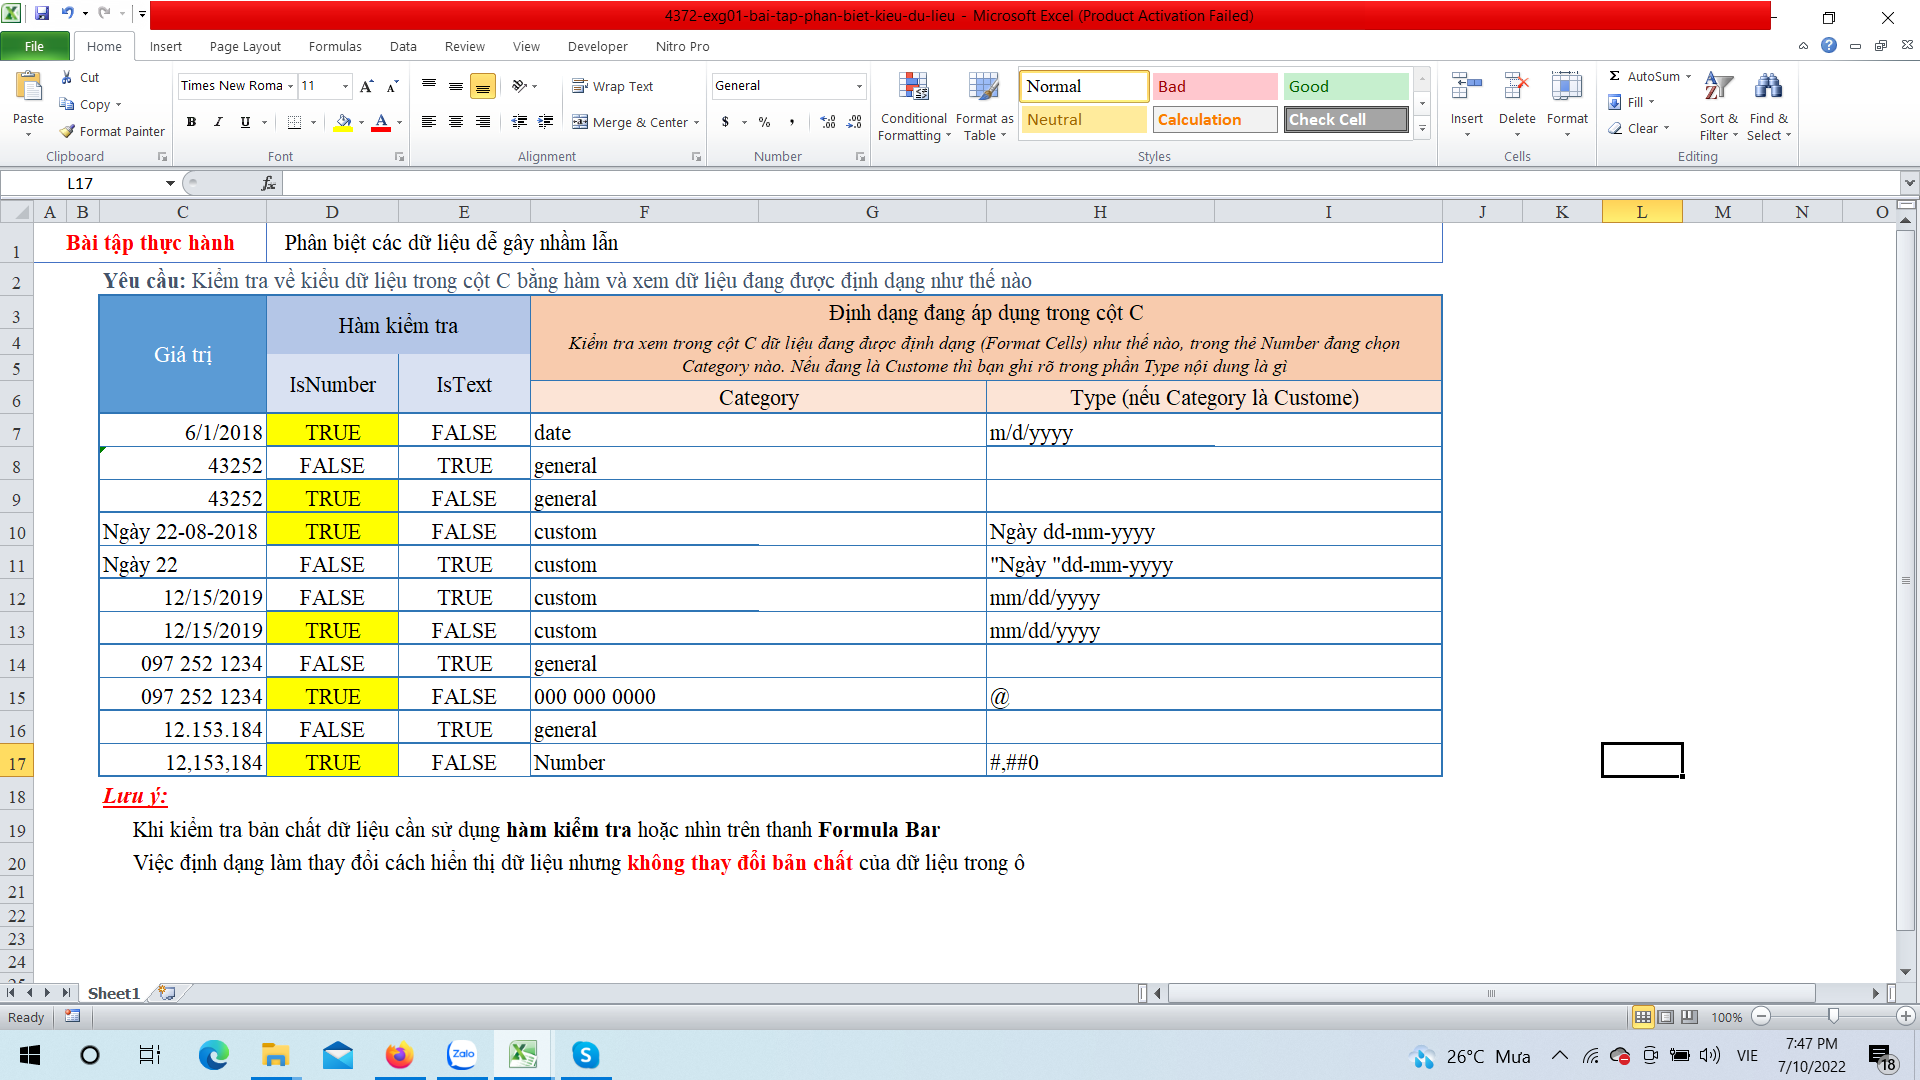Toggle Bold formatting
The width and height of the screenshot is (1920, 1080).
coord(191,122)
